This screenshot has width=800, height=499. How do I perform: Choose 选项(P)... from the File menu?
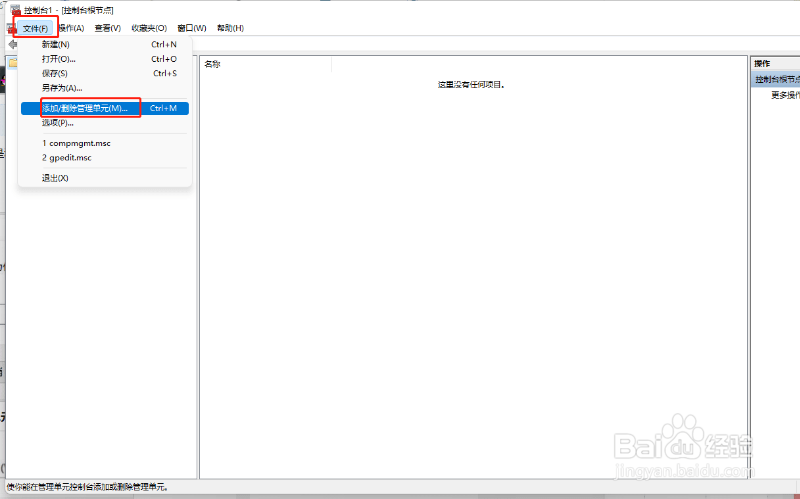105,122
